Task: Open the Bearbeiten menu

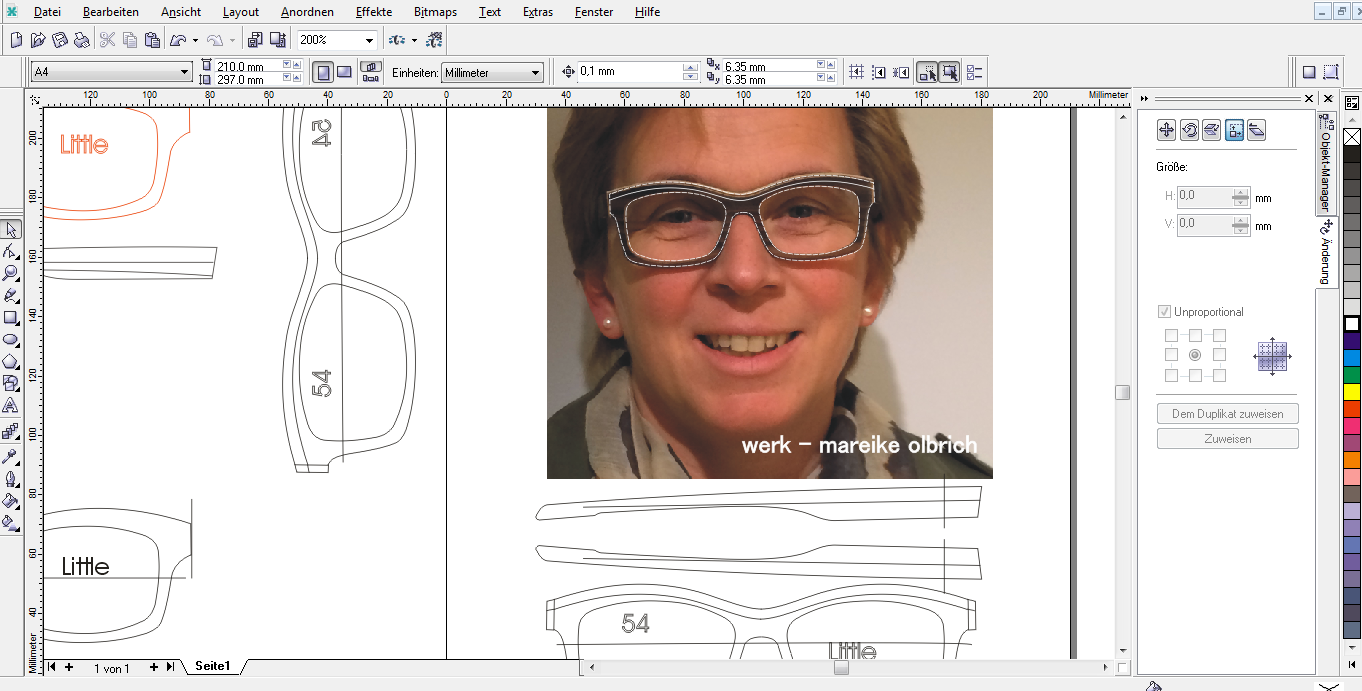Action: point(111,12)
